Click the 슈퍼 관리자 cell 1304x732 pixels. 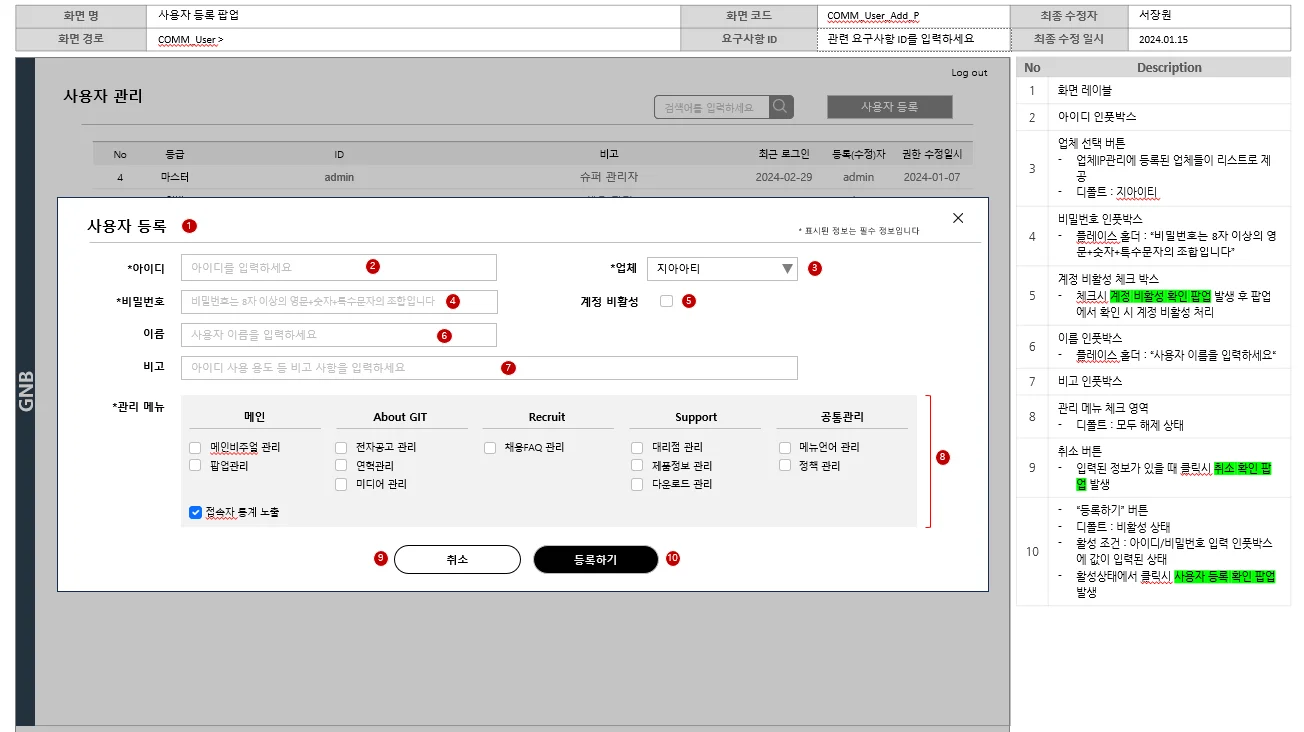(608, 177)
